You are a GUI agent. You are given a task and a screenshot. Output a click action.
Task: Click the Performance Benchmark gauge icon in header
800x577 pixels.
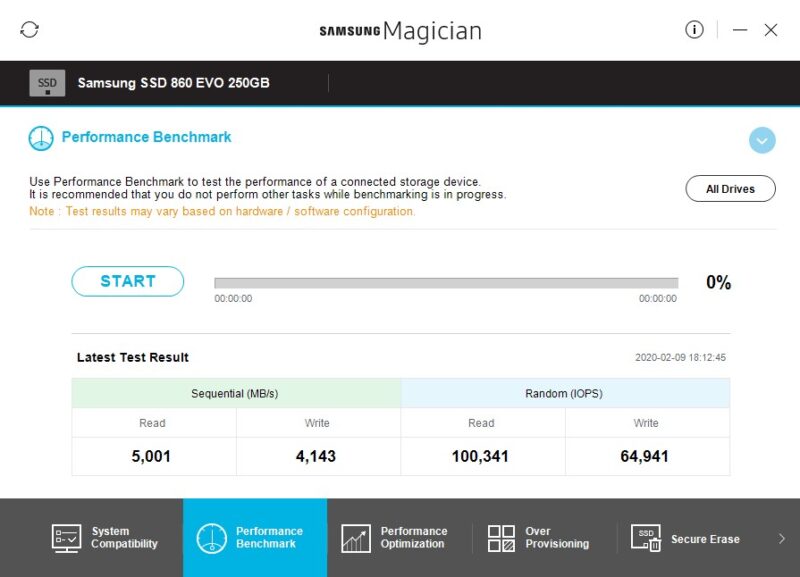click(39, 137)
